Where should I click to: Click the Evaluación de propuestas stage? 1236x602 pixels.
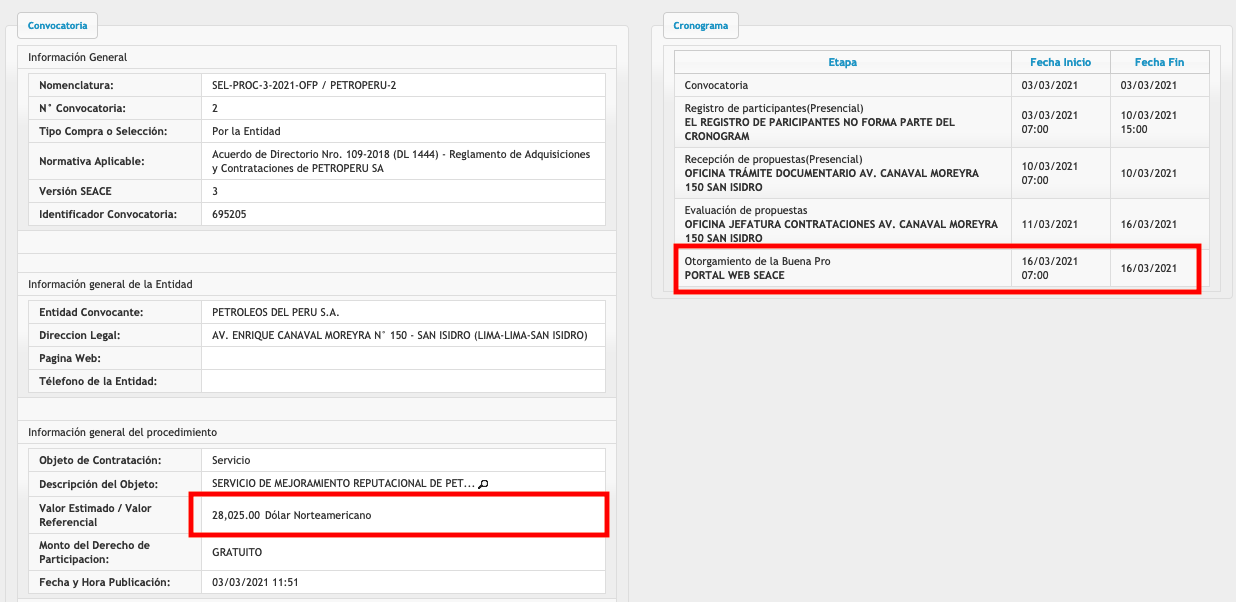(x=746, y=211)
